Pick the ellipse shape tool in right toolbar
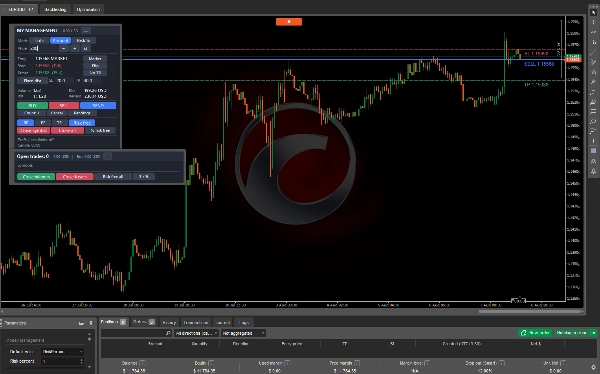The width and height of the screenshot is (600, 374). (593, 122)
